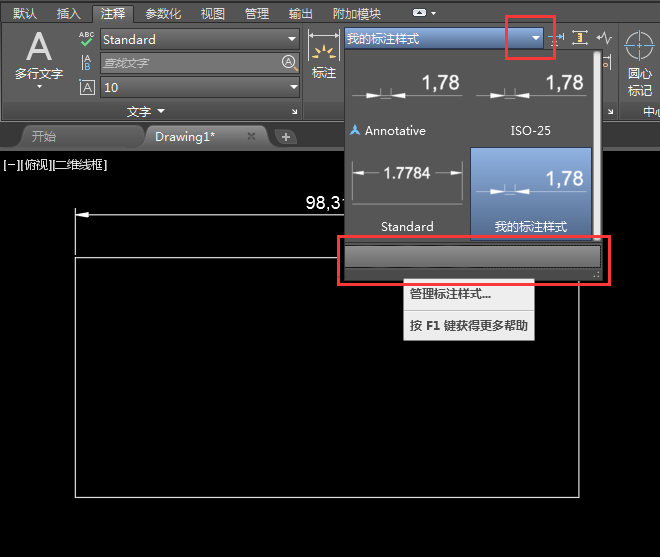Switch to the 默认 ribbon tab
The width and height of the screenshot is (660, 557).
(x=25, y=13)
